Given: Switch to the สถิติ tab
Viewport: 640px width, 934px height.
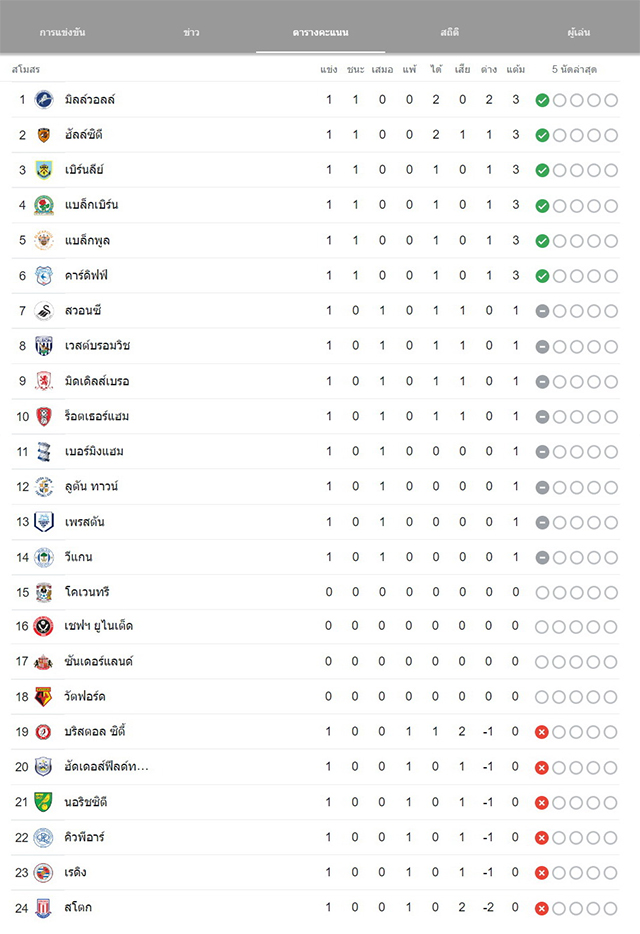Looking at the screenshot, I should [x=450, y=32].
